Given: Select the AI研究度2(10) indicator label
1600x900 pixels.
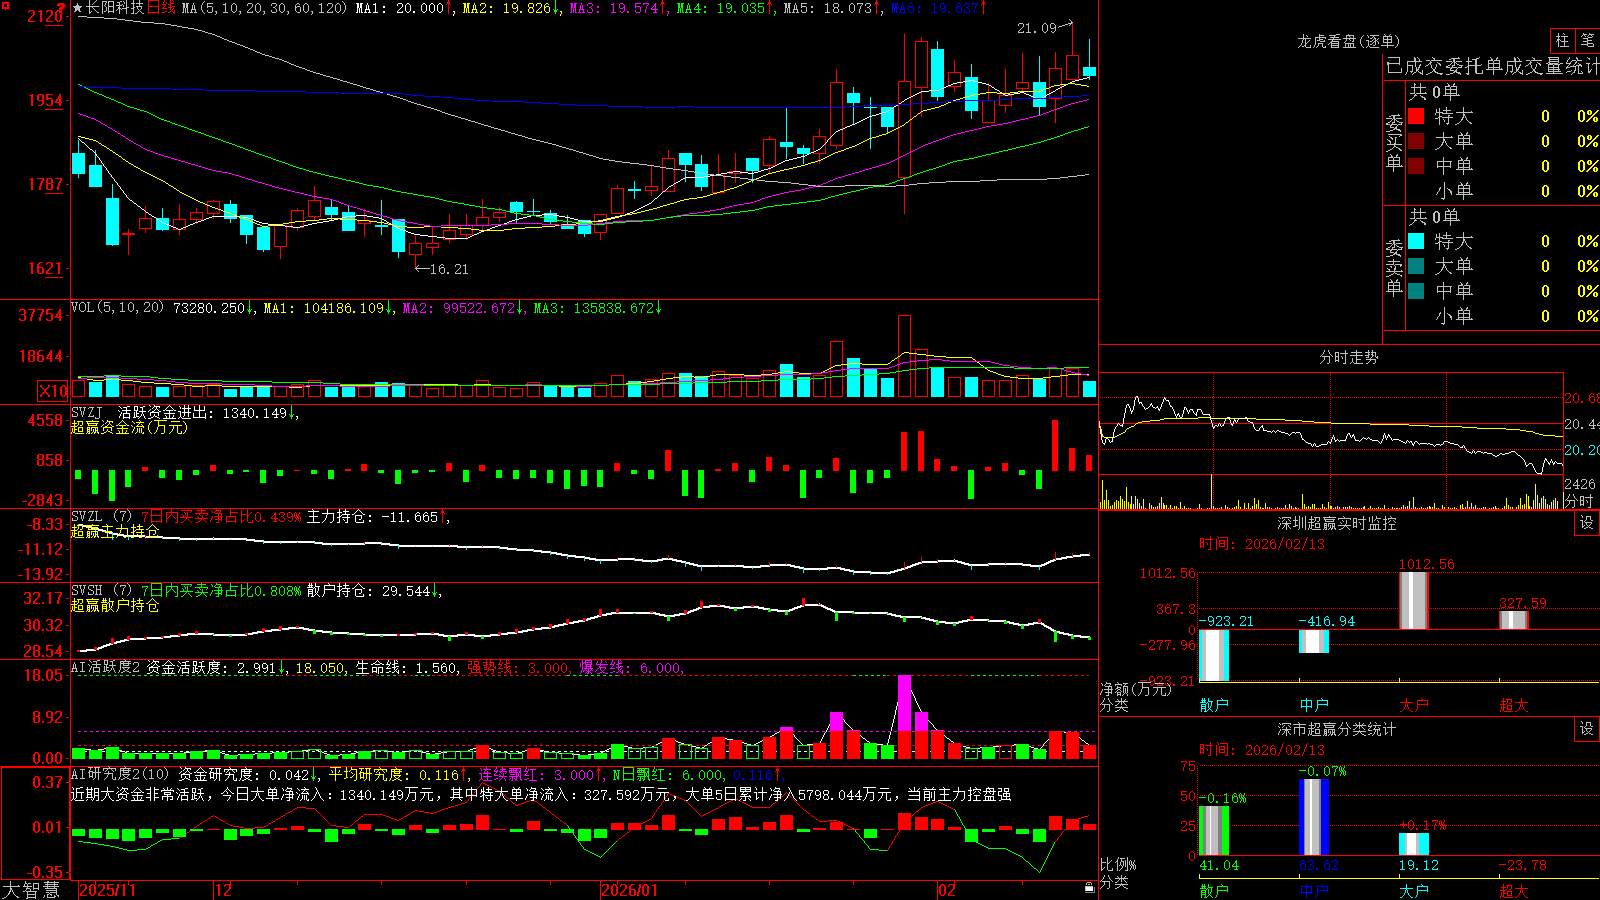Looking at the screenshot, I should [120, 774].
